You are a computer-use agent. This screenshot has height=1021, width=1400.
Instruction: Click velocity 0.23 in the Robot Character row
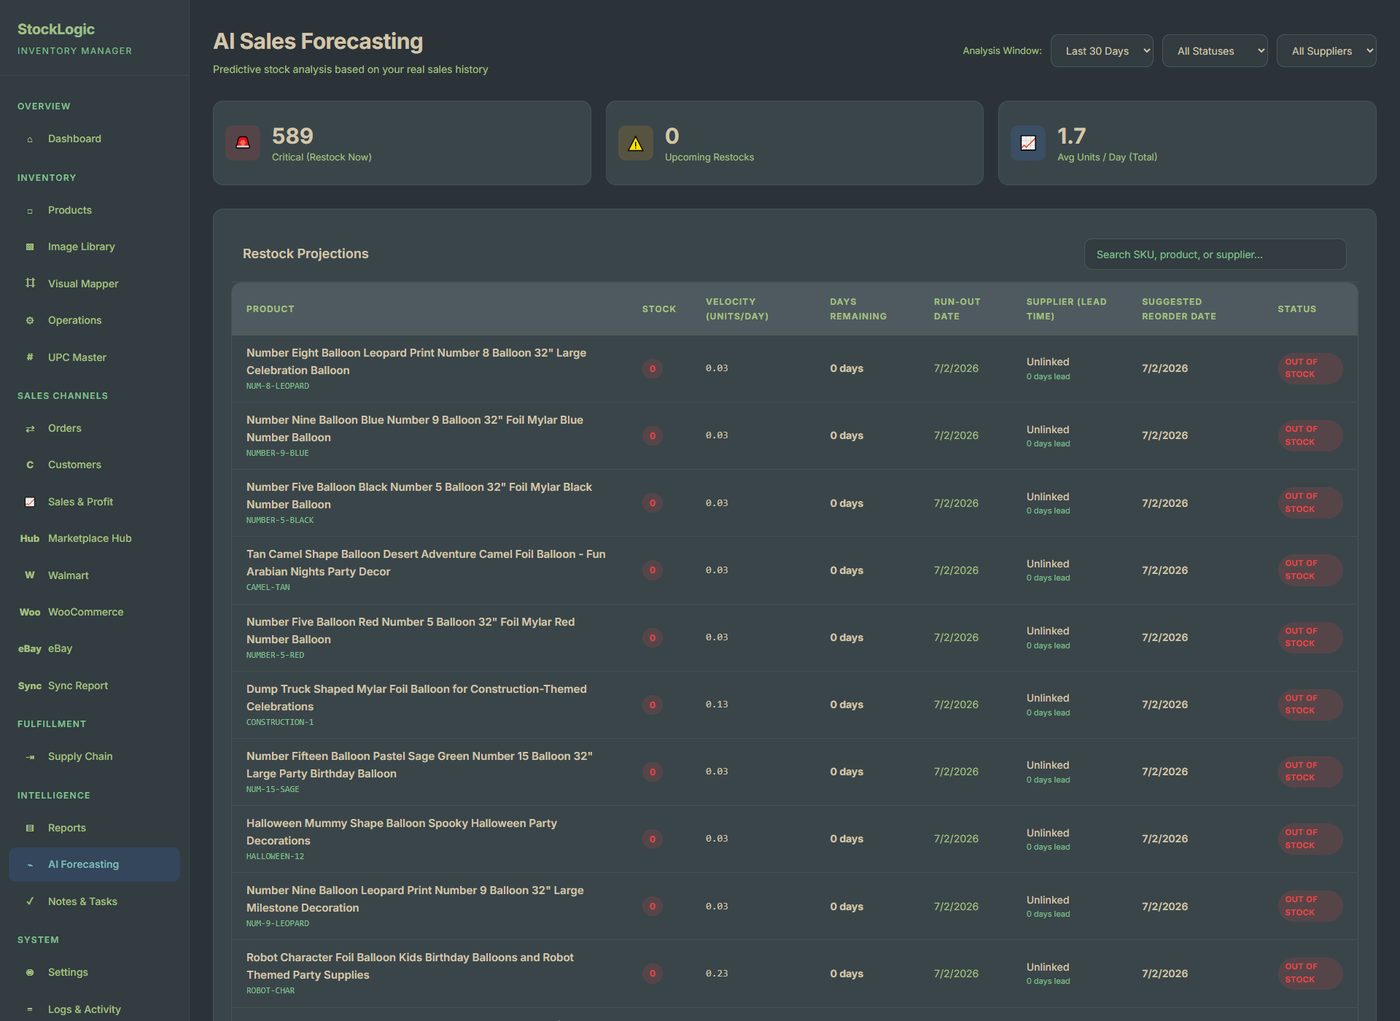[x=717, y=973]
